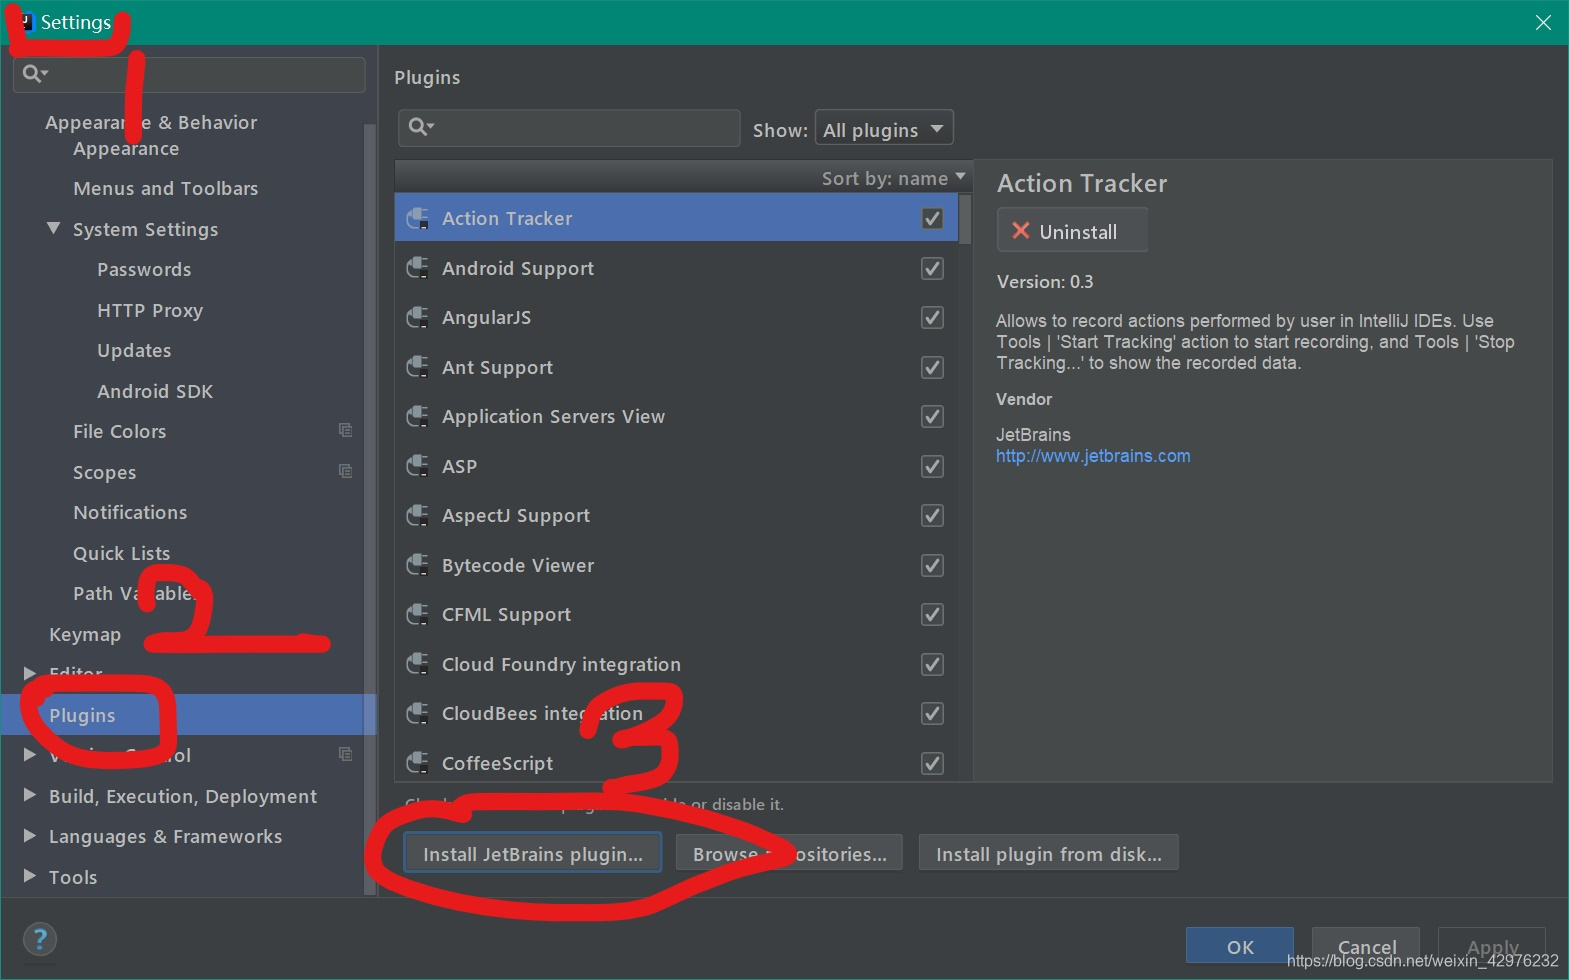Click Install JetBrains plugin button
The image size is (1569, 980).
pos(533,853)
